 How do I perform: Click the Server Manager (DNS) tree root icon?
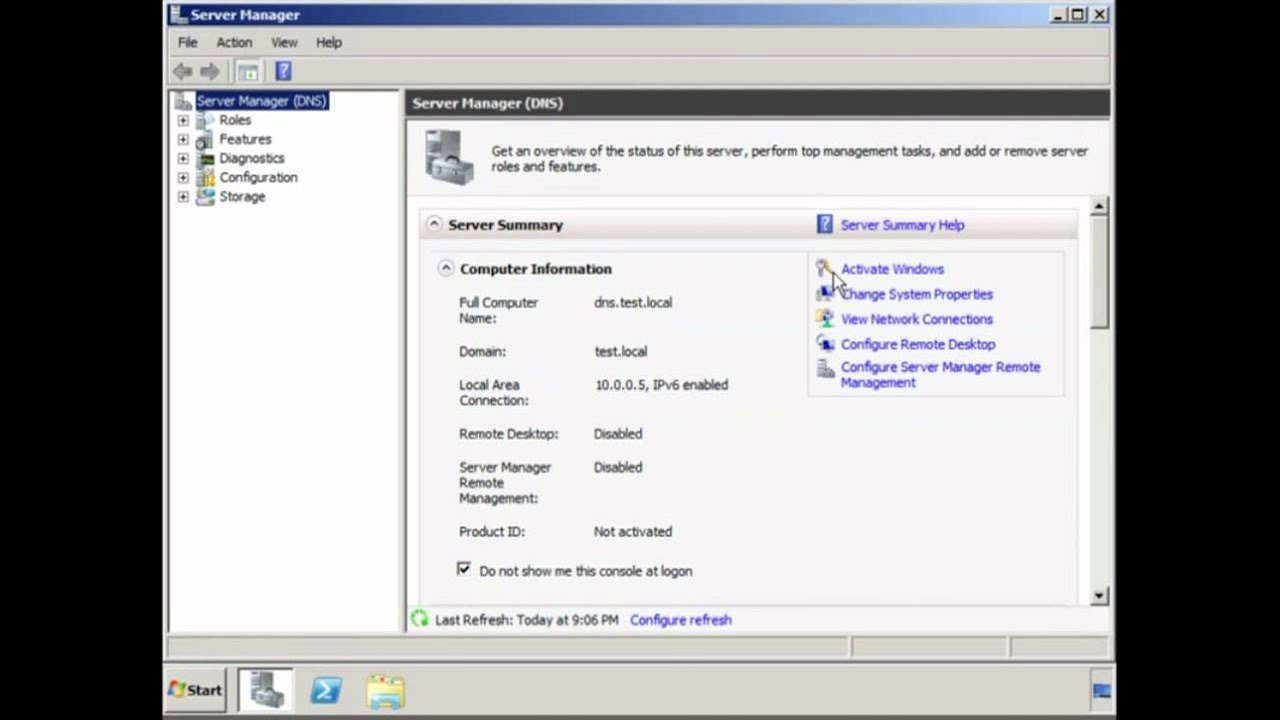[183, 101]
